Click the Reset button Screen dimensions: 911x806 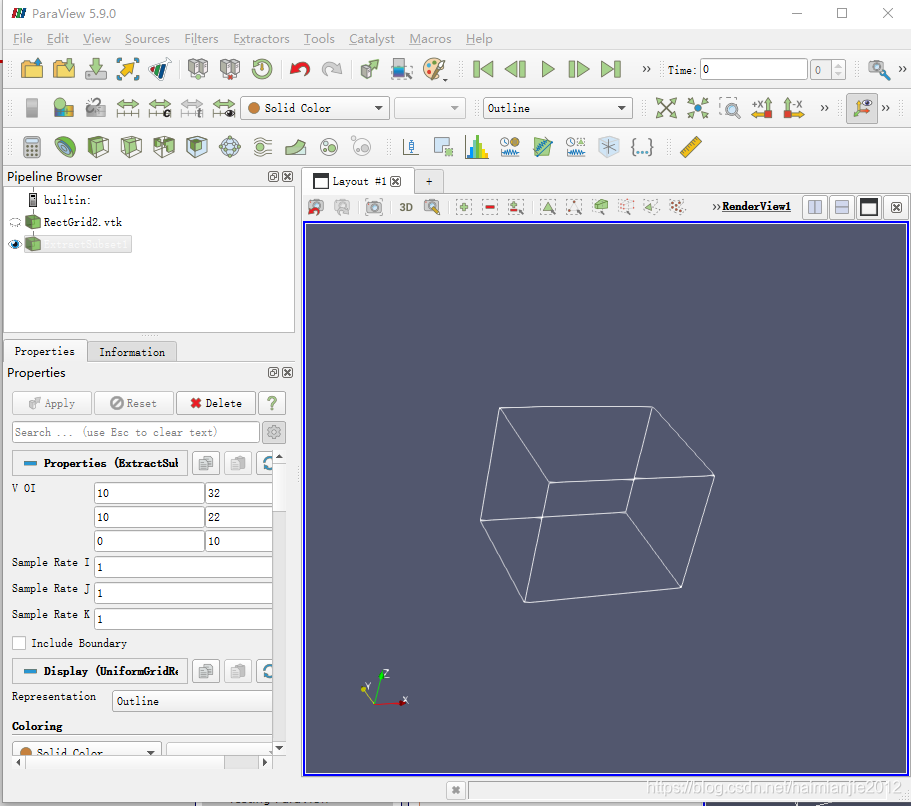(134, 403)
